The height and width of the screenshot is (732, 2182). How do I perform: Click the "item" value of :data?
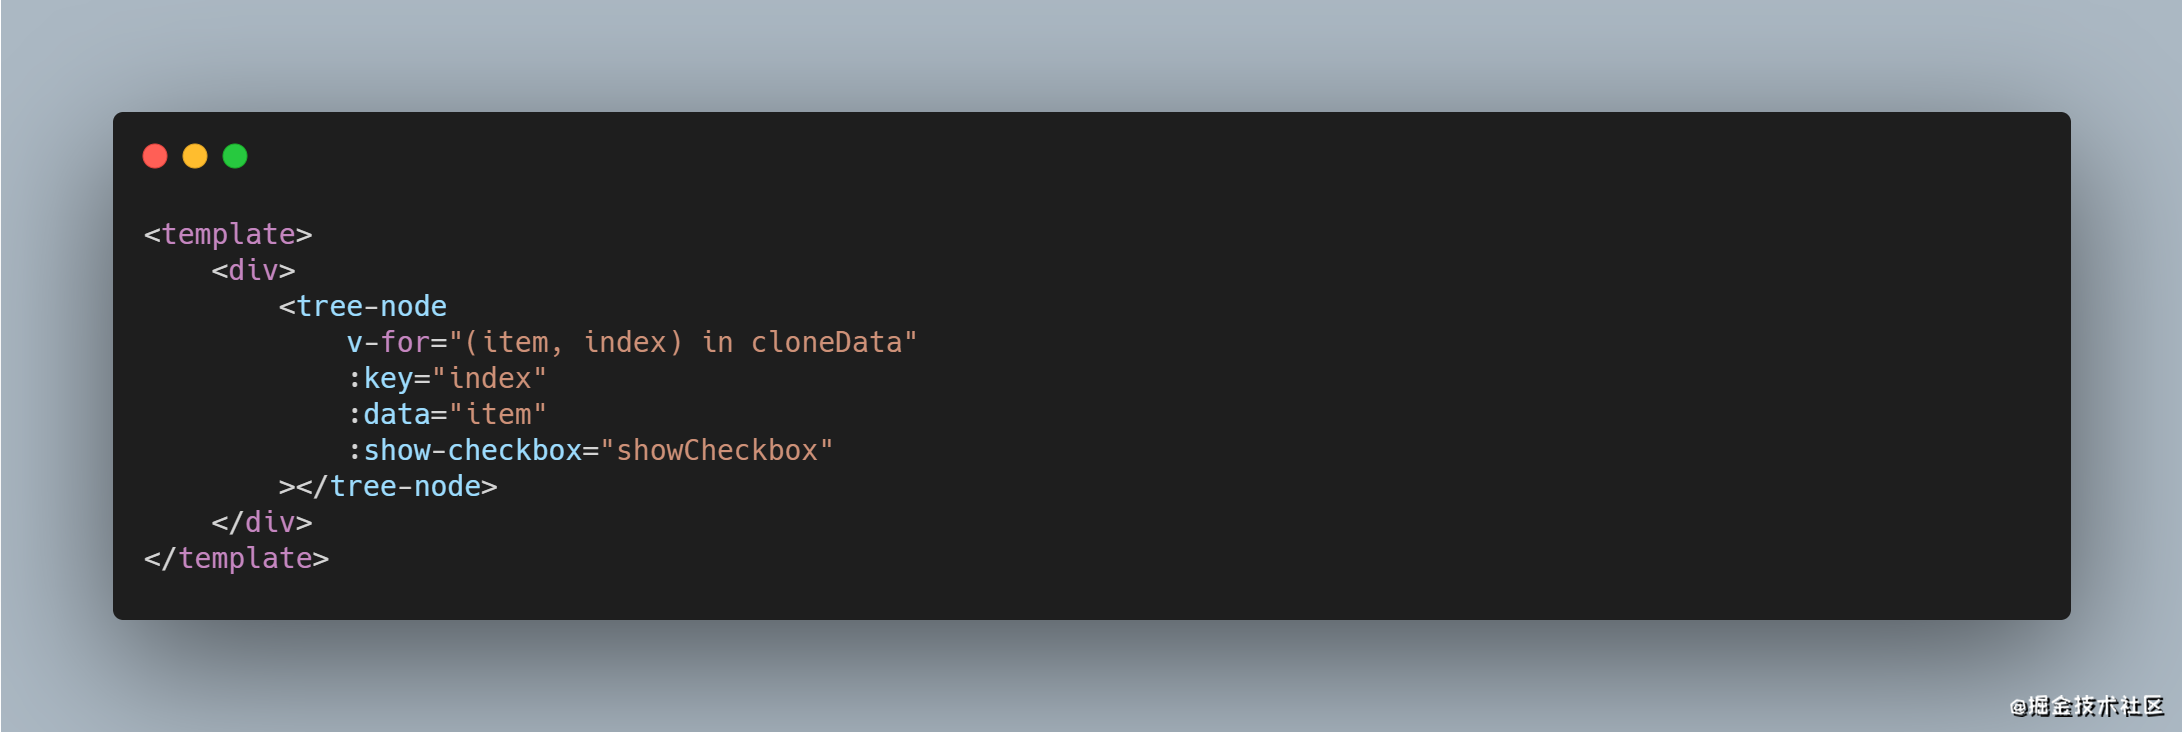498,414
